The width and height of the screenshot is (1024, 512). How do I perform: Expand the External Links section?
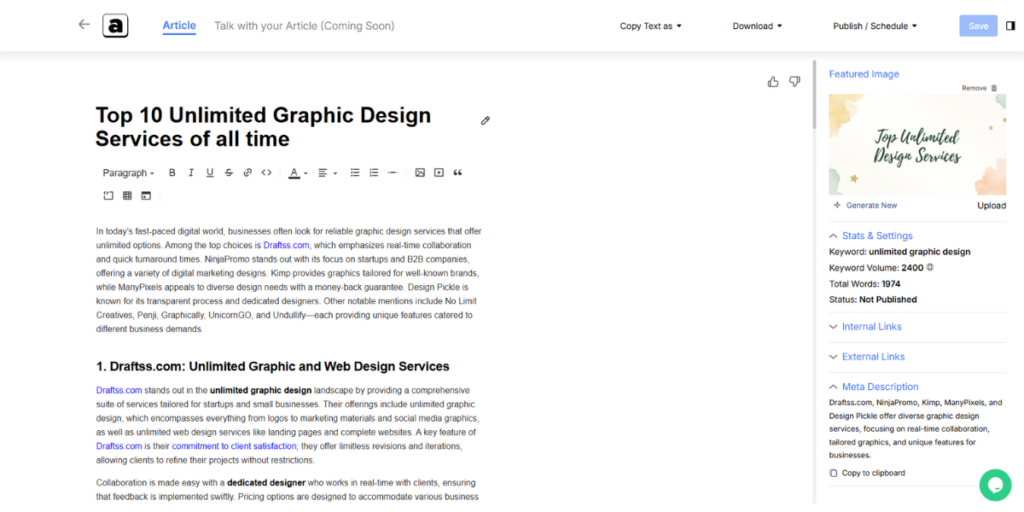pyautogui.click(x=867, y=357)
